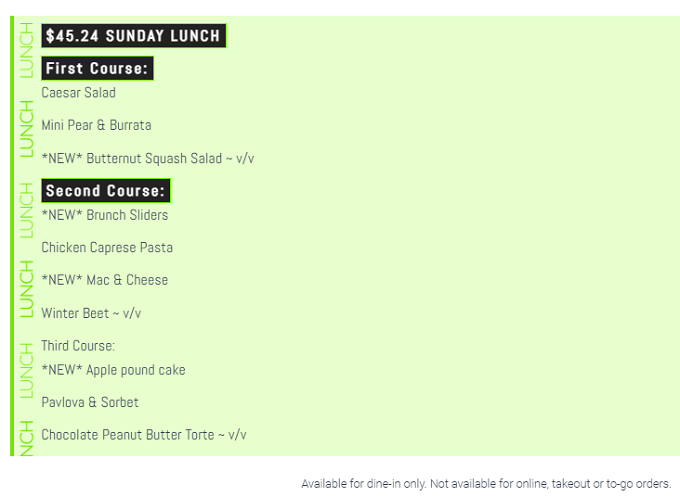Select the Apple pound cake item
The image size is (680, 497).
[x=114, y=370]
